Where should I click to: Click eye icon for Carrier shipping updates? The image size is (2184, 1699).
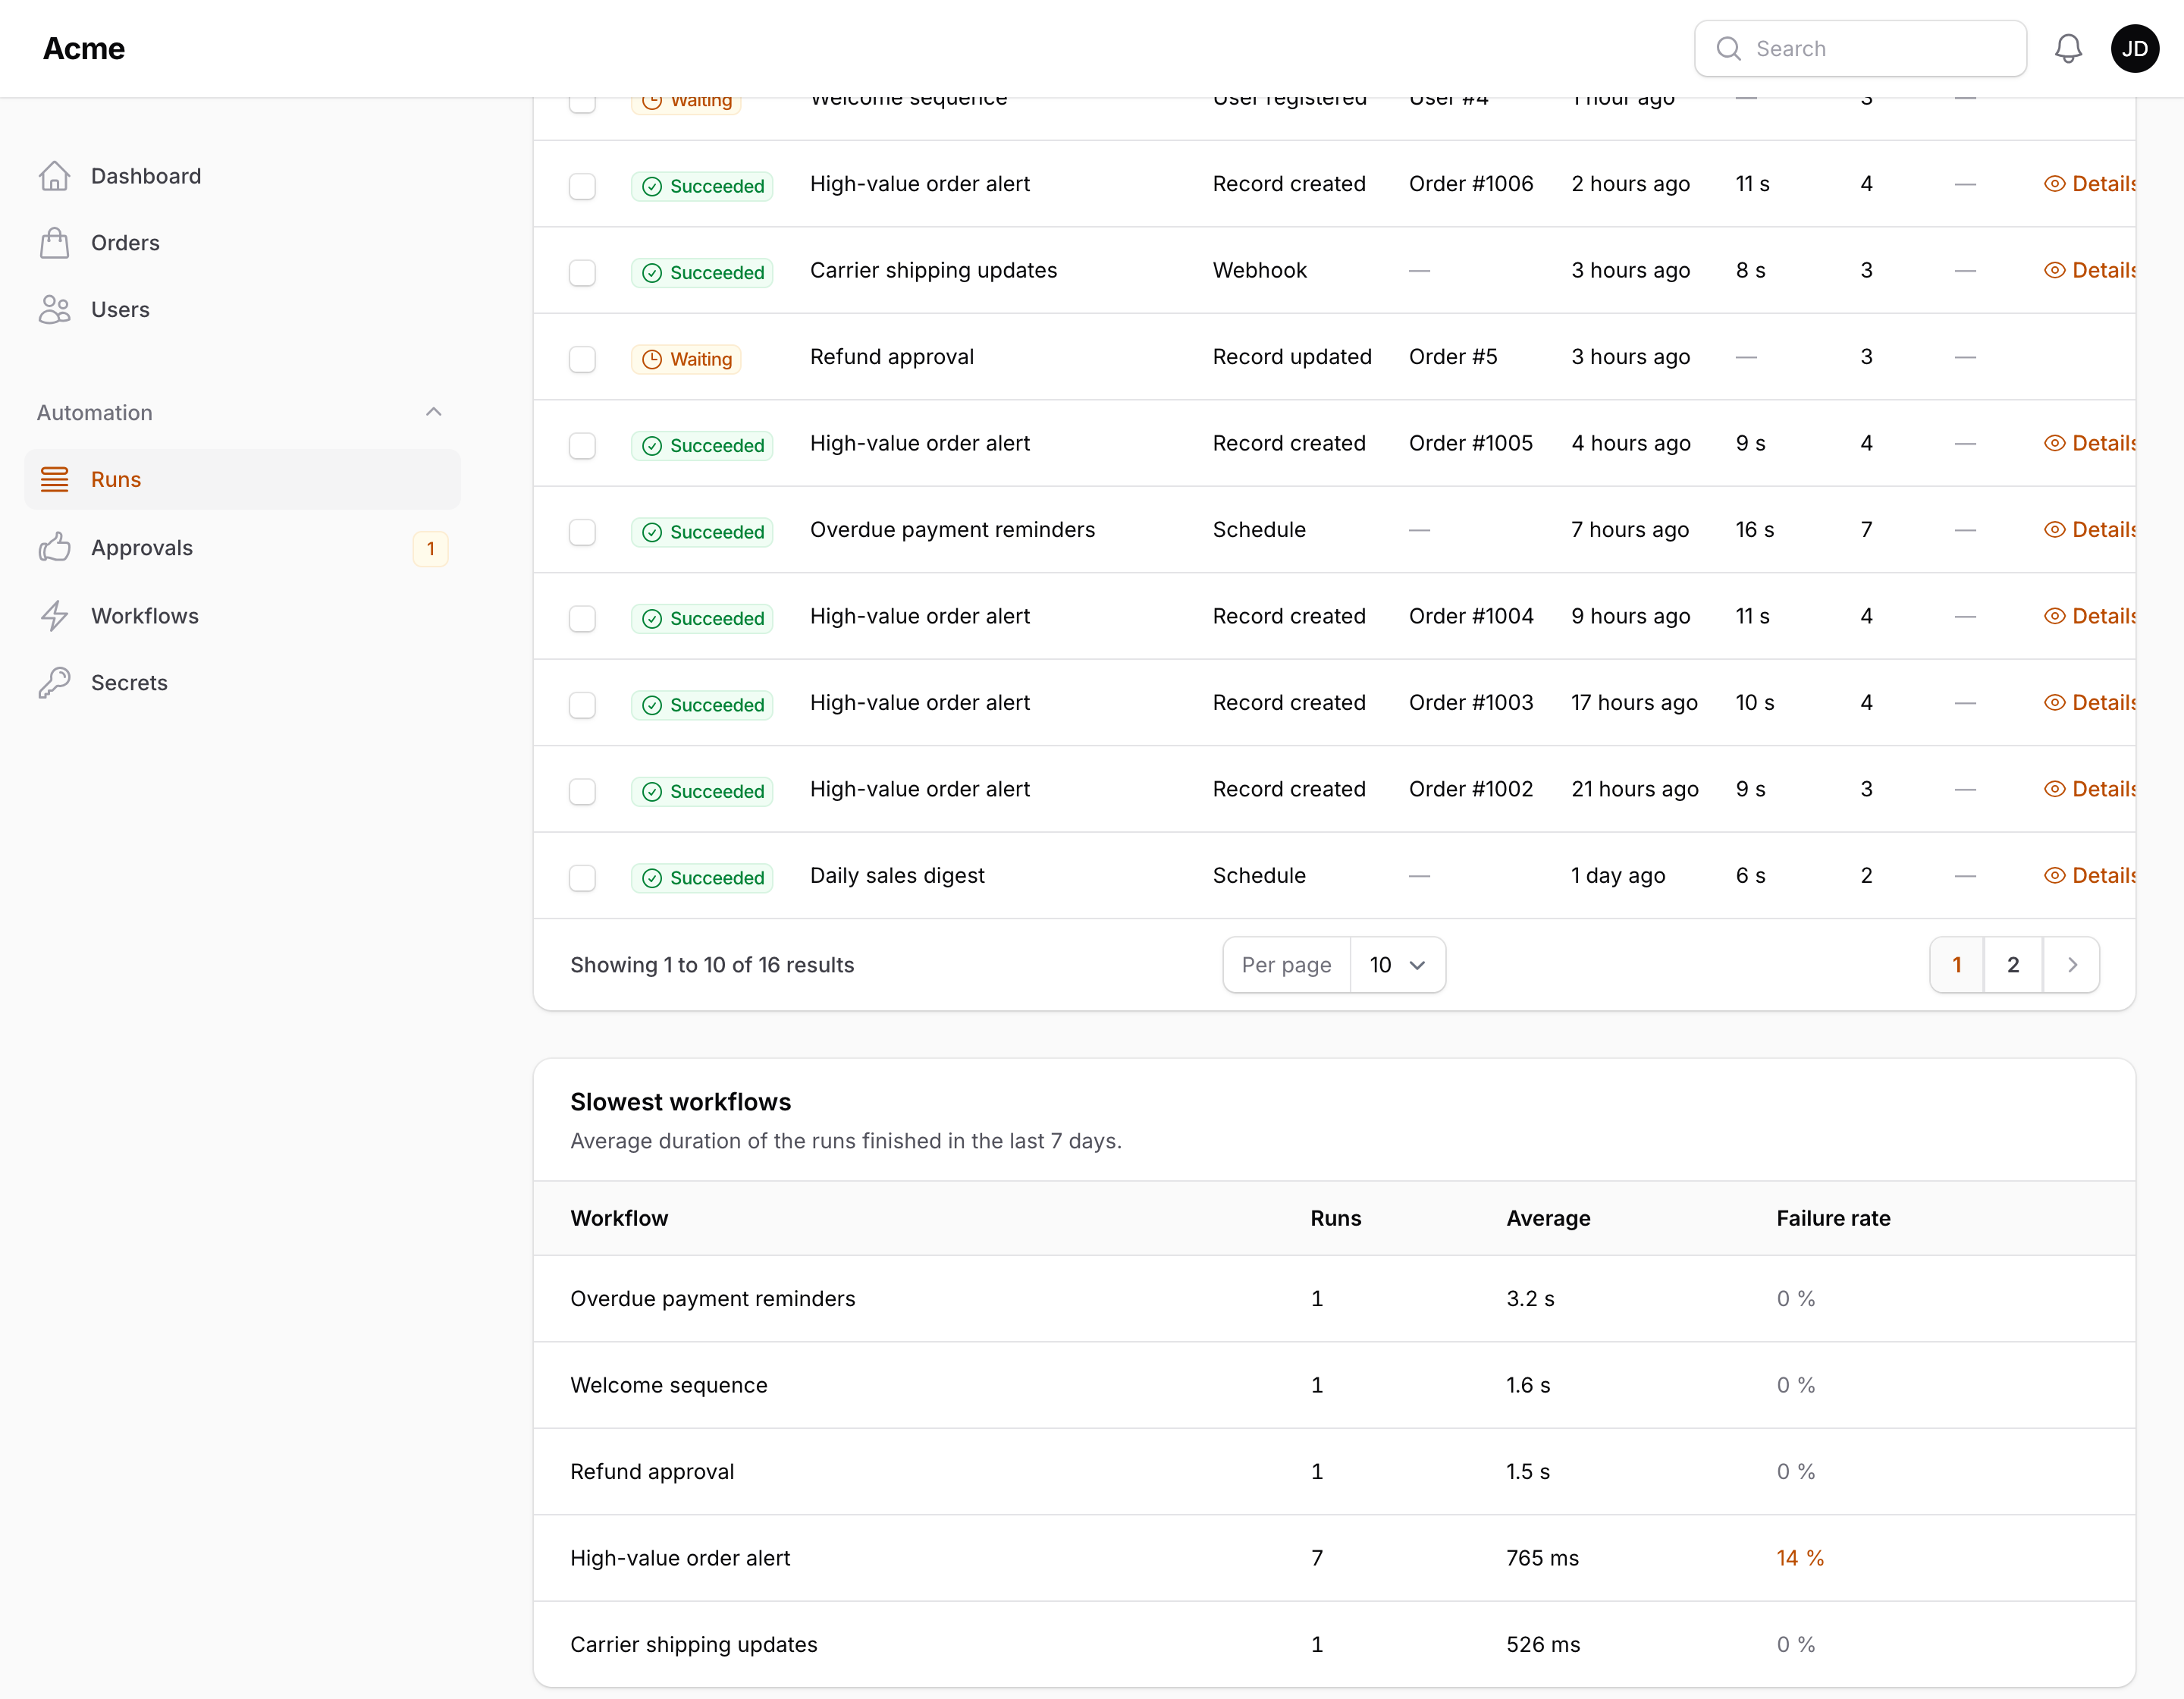[2055, 271]
